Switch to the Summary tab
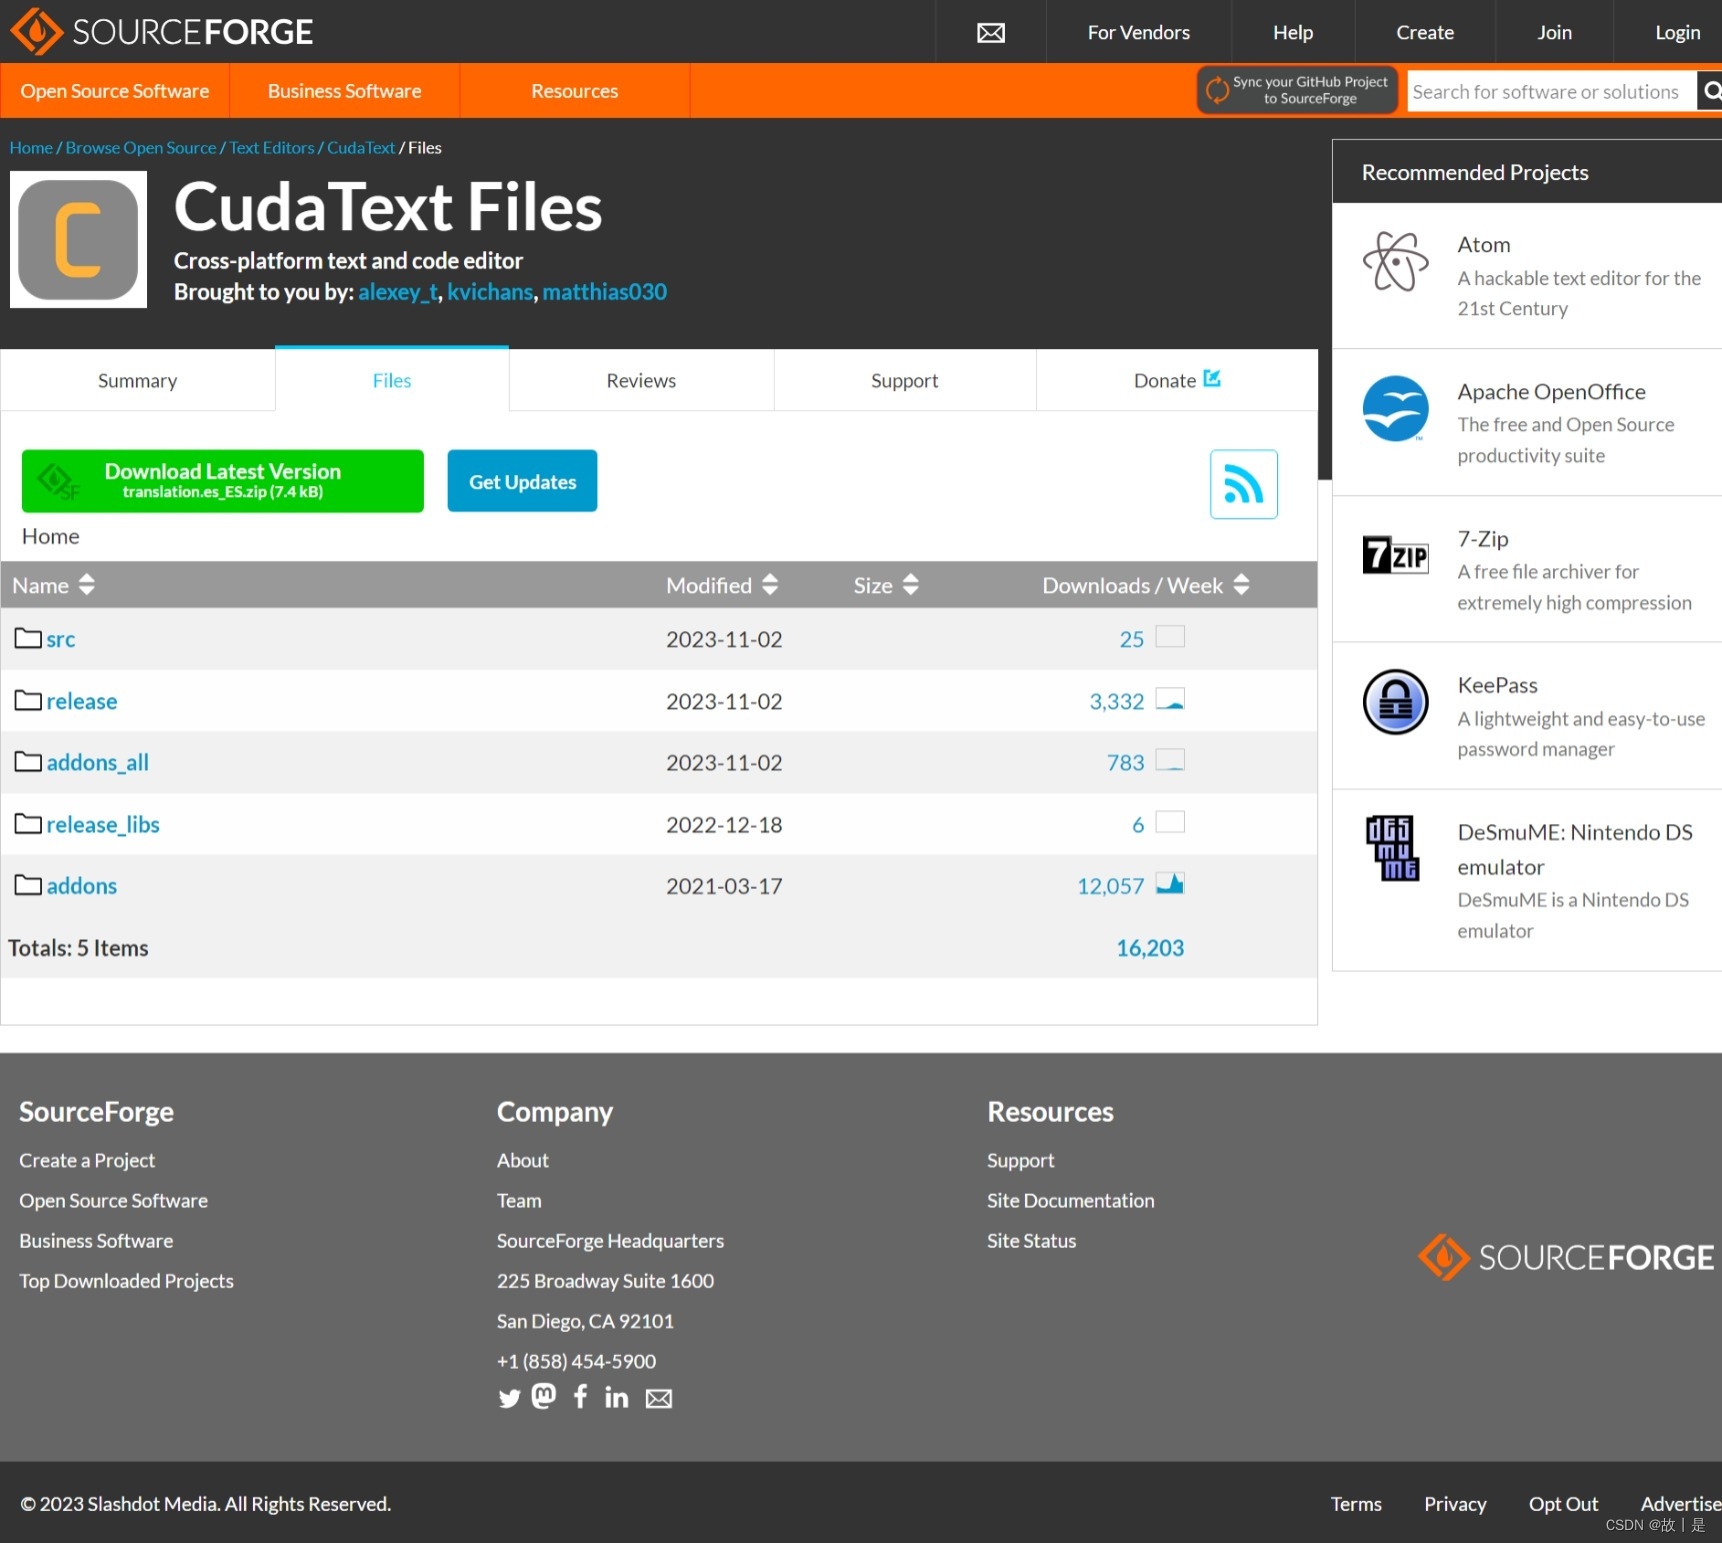 [138, 380]
